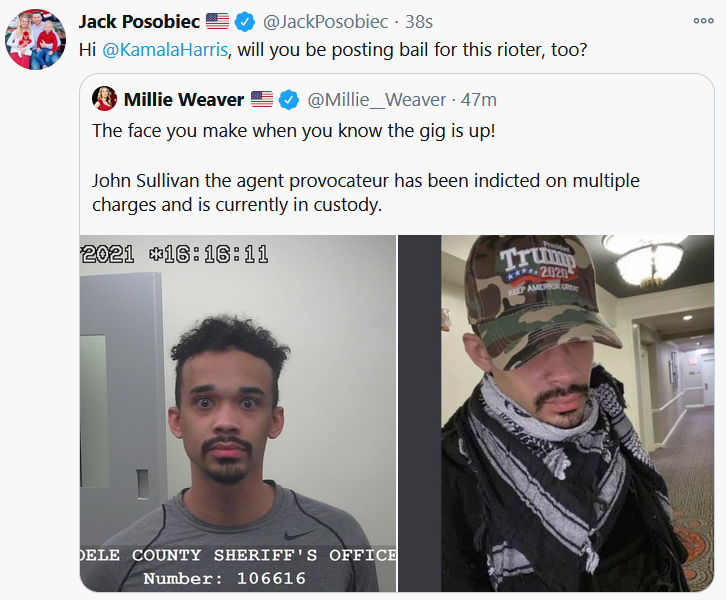
Task: Click the mugshot booking number 106616 caption
Action: click(225, 578)
